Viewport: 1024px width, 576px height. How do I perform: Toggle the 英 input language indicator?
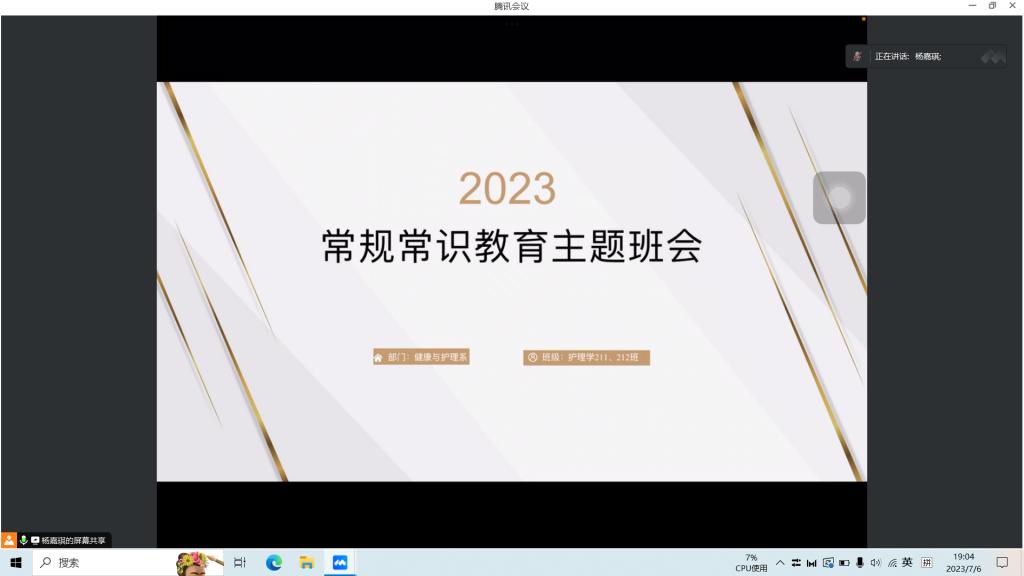click(907, 563)
